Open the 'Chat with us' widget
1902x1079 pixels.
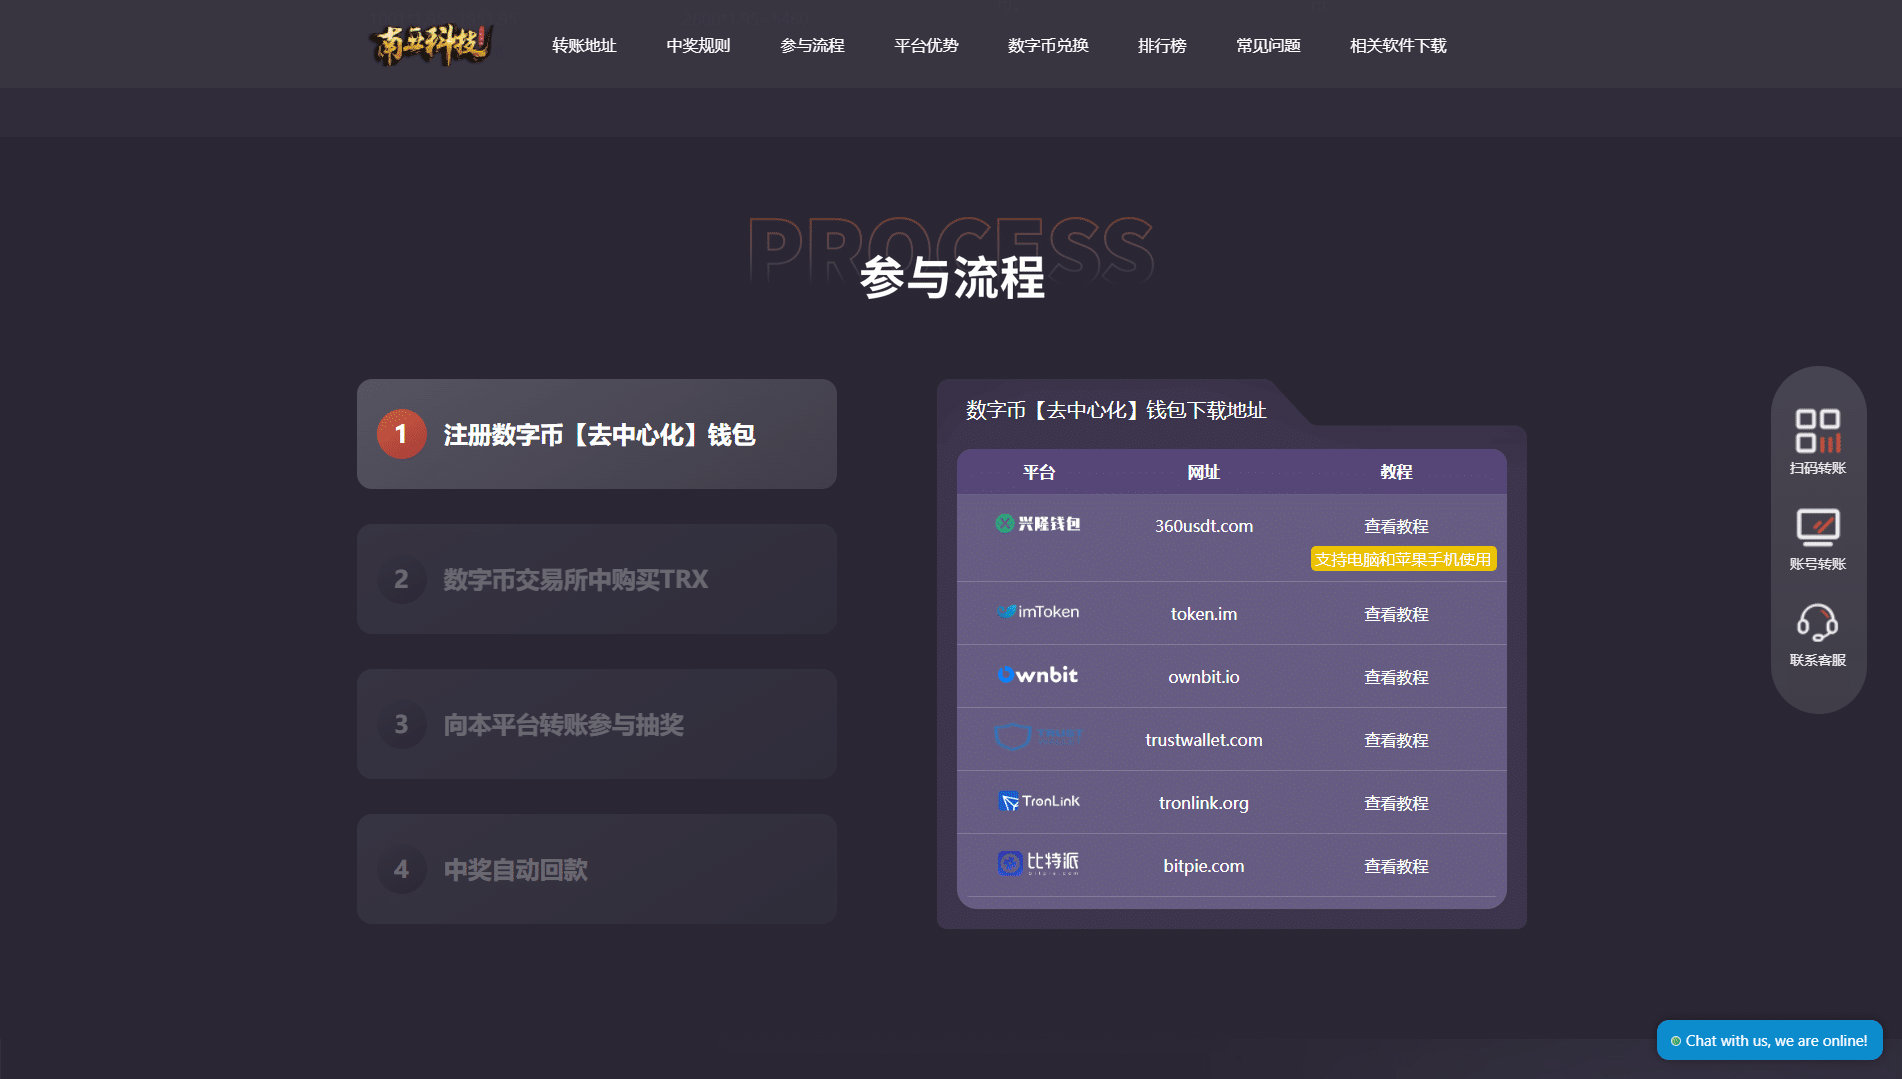(x=1769, y=1040)
